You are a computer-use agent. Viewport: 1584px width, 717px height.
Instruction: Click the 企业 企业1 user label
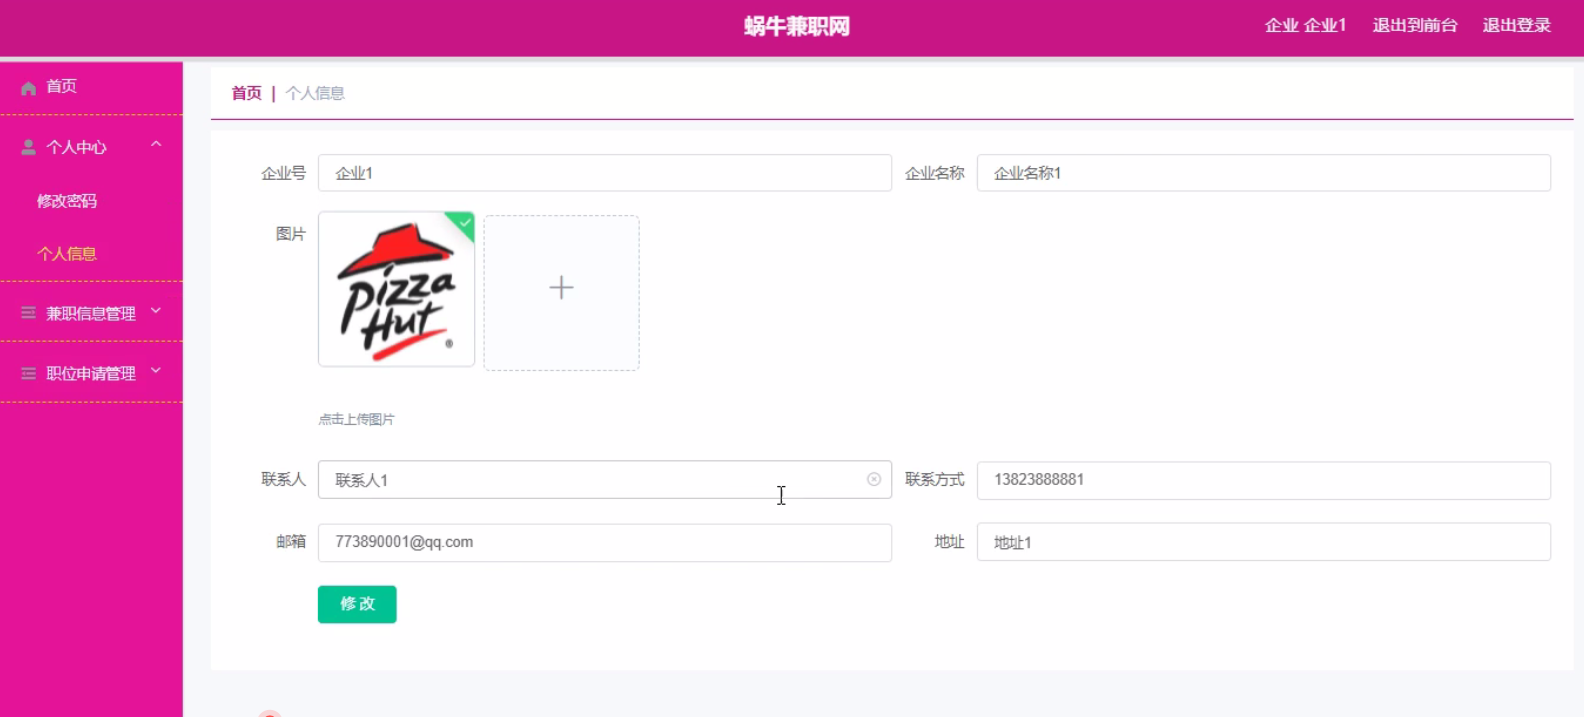tap(1305, 25)
